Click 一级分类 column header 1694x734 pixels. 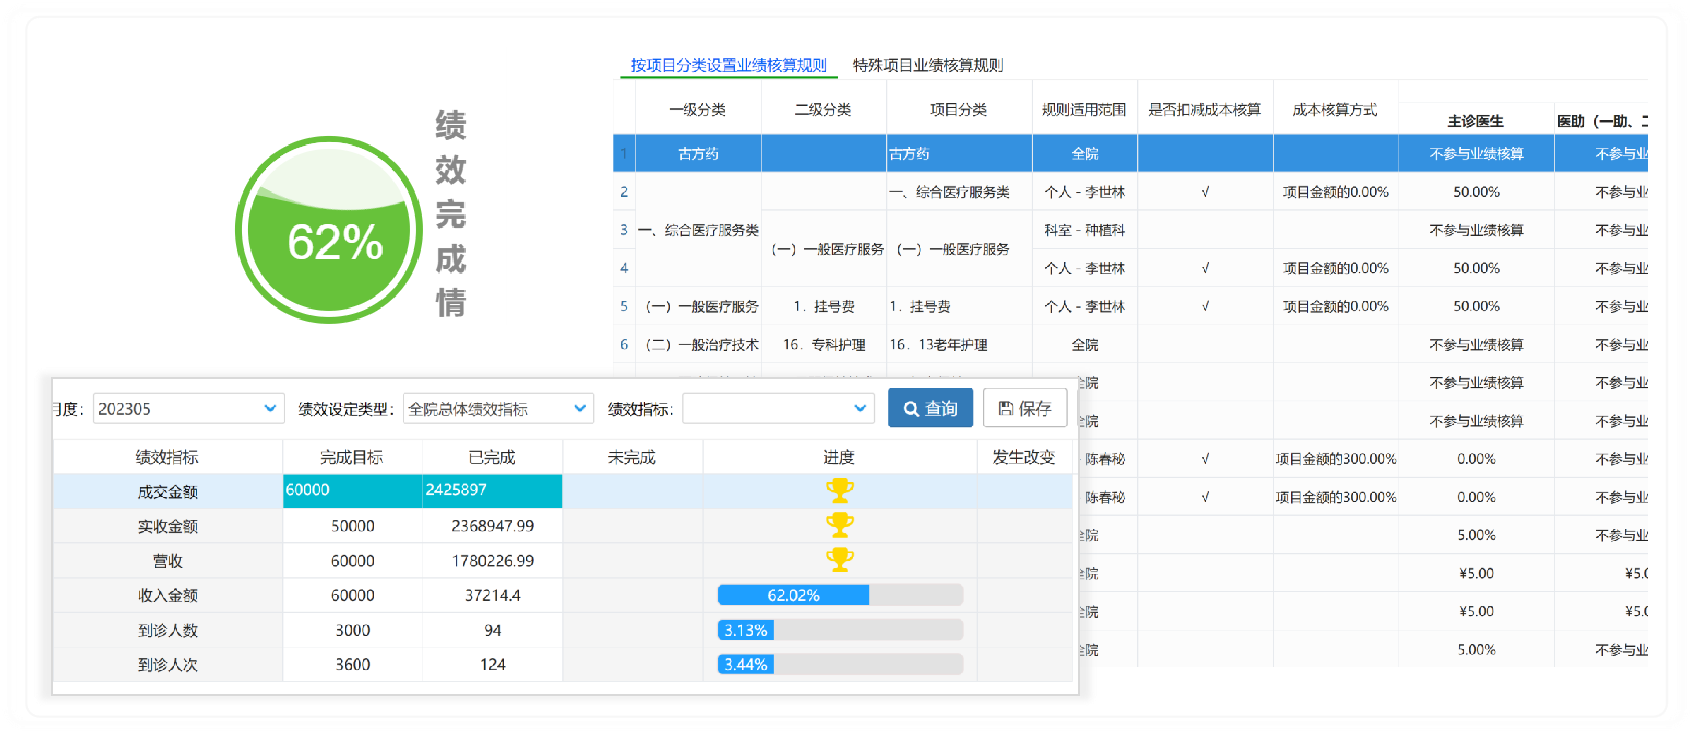(698, 109)
